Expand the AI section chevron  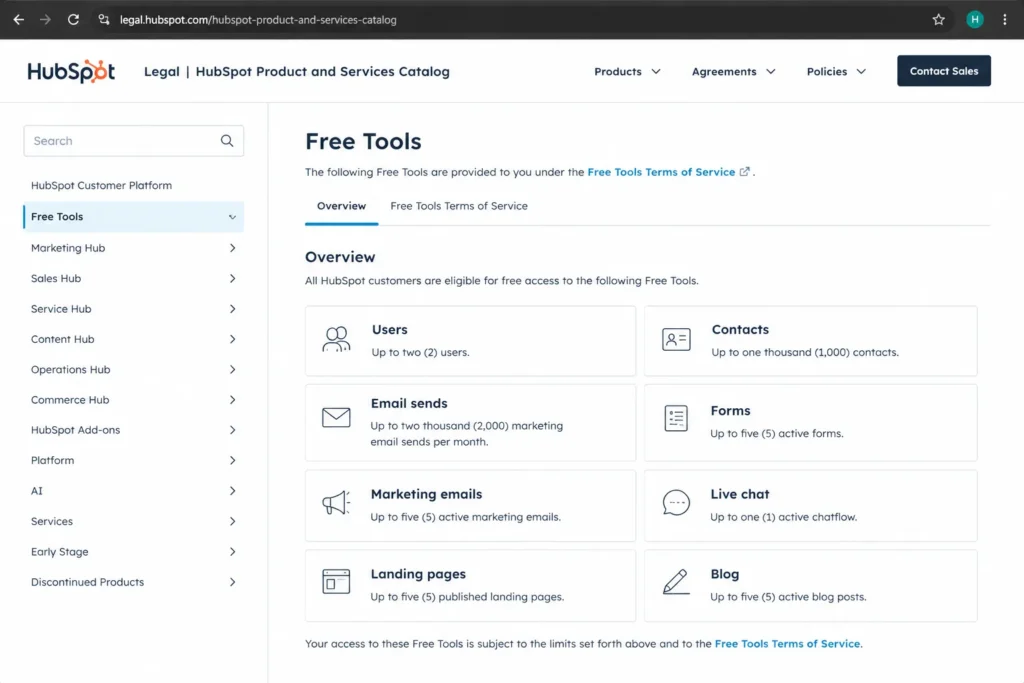click(x=232, y=490)
